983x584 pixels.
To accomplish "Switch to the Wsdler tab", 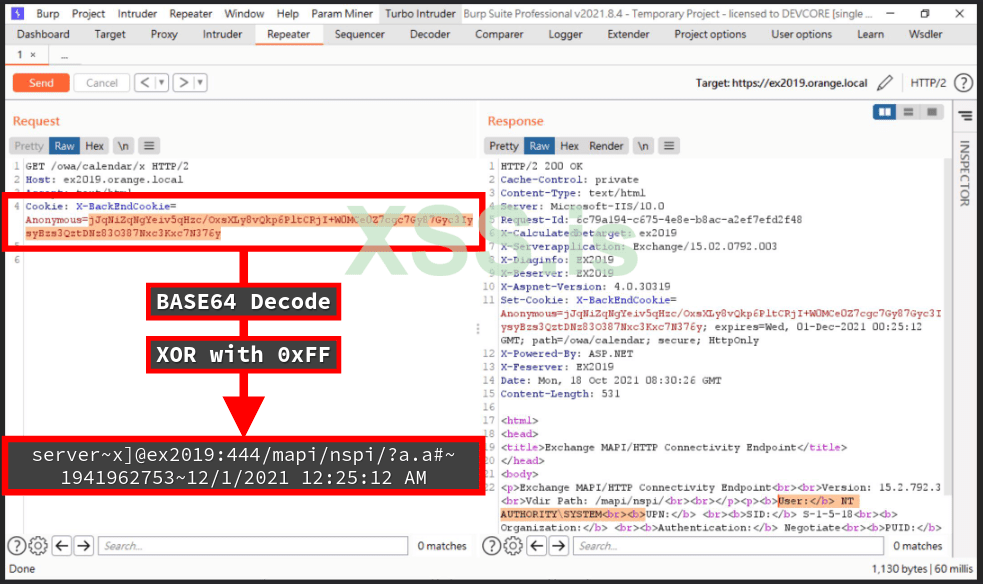I will click(x=925, y=34).
